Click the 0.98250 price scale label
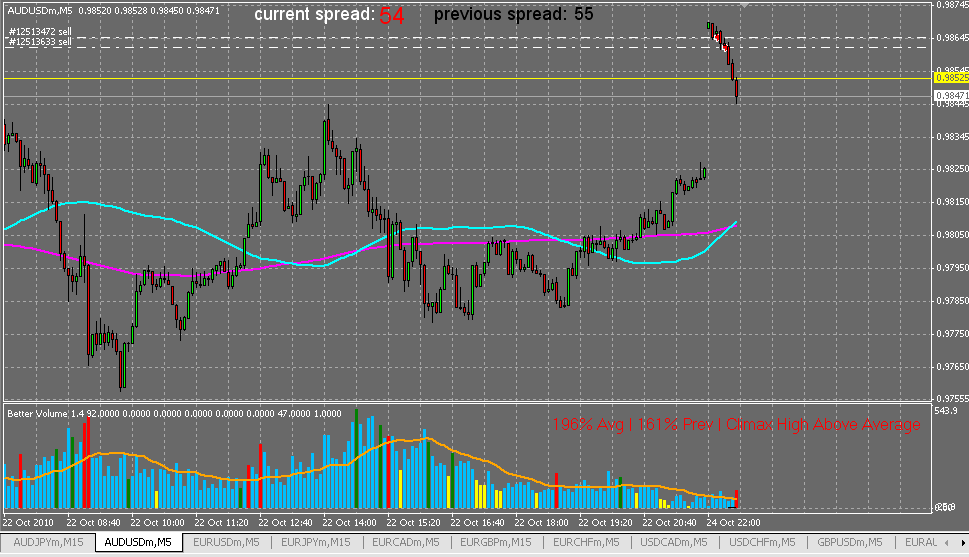Screen dimensions: 969x557 pos(952,169)
